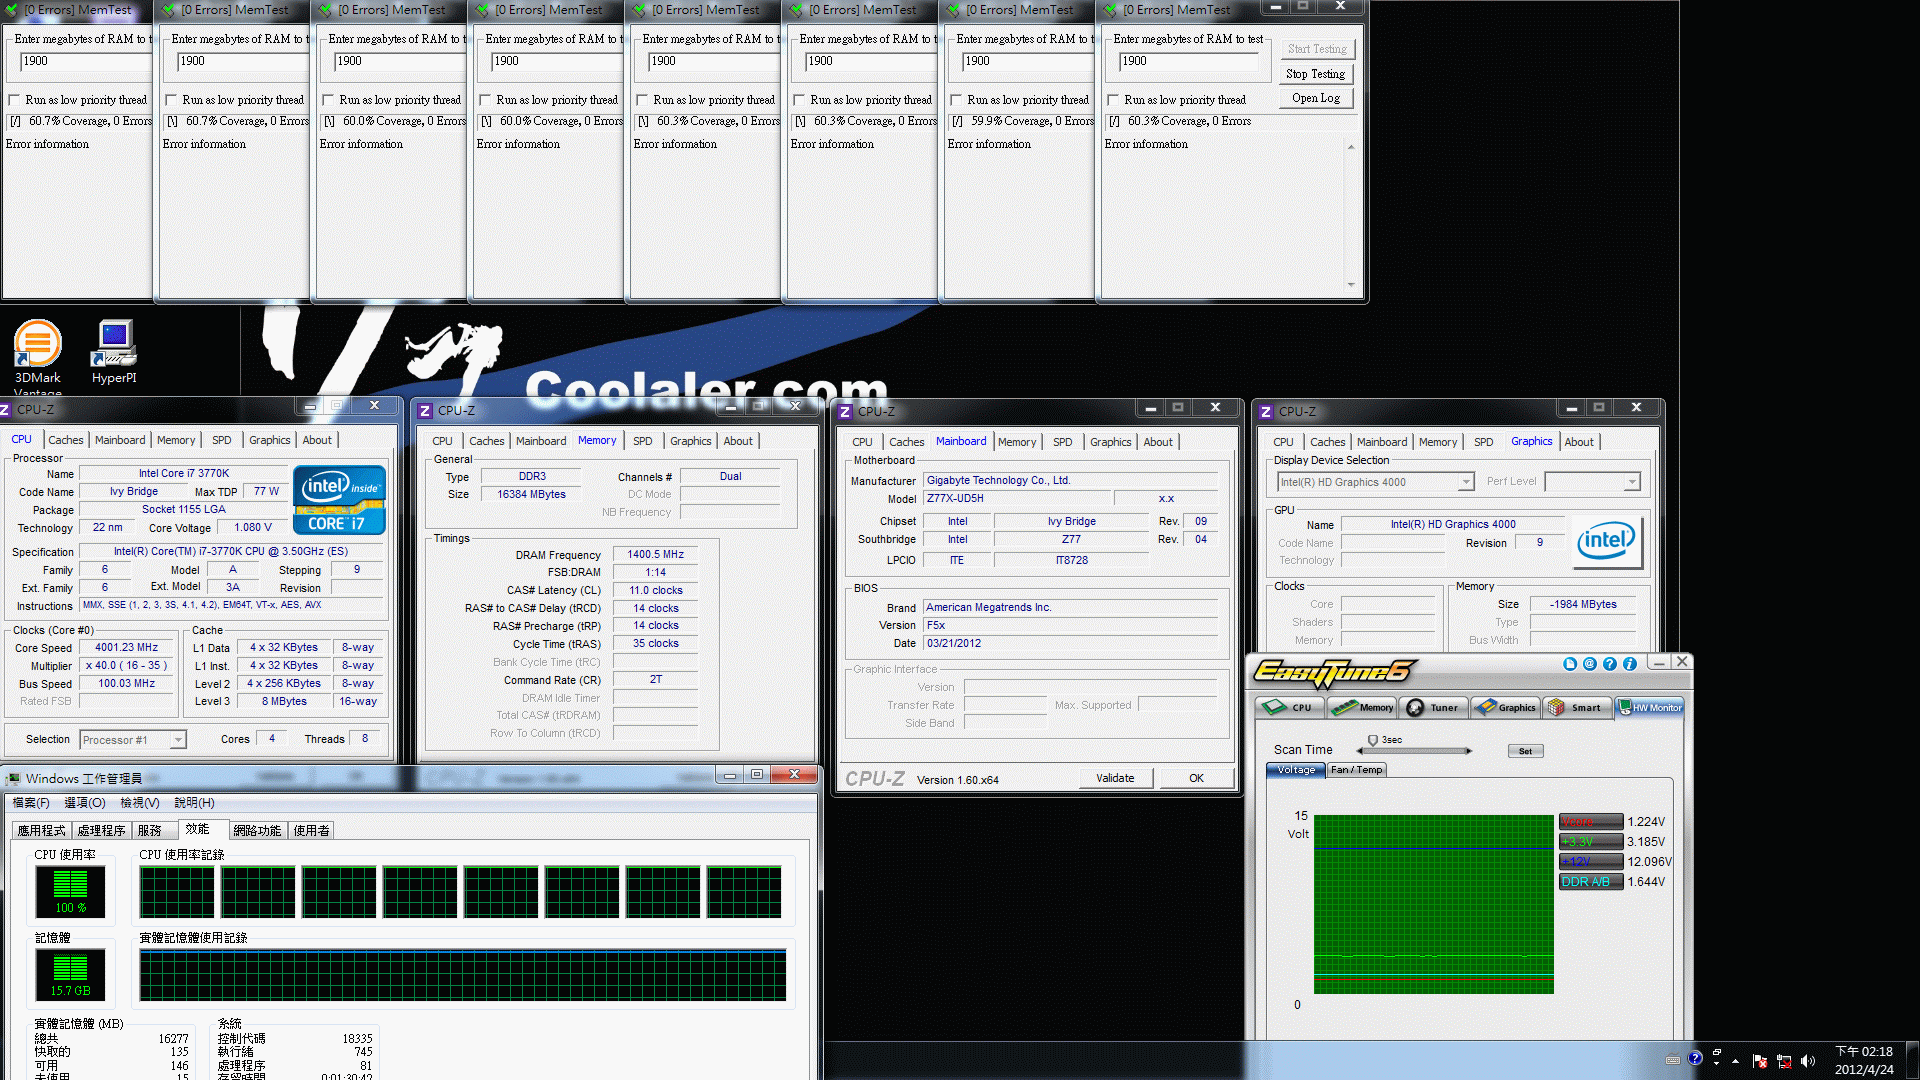The image size is (1920, 1080).
Task: Open EasyTune6 info icon
Action: [x=1629, y=664]
